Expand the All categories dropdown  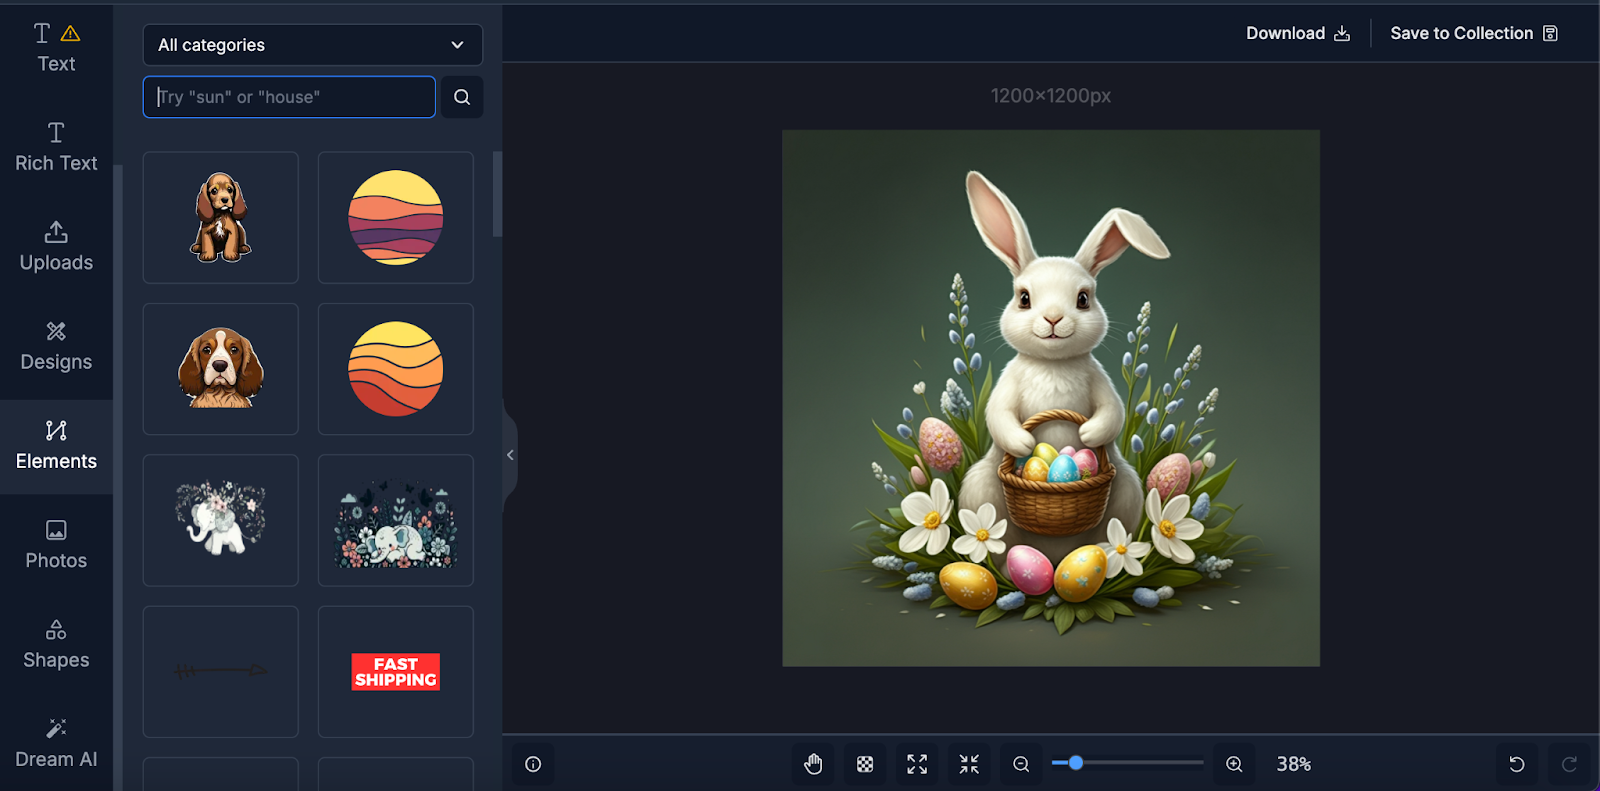click(x=312, y=45)
